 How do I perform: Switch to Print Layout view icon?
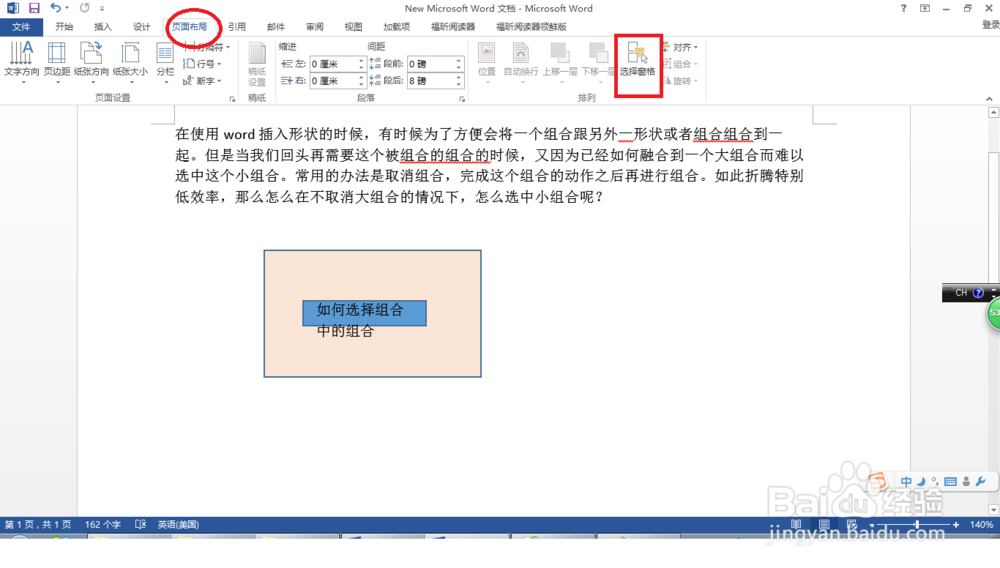tap(824, 525)
